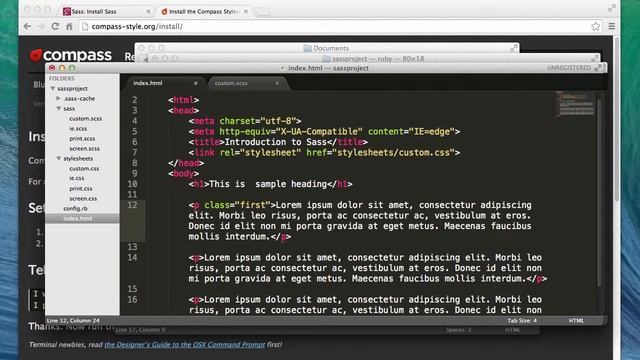Collapse the sassproject folder
The width and height of the screenshot is (640, 360).
[x=53, y=88]
